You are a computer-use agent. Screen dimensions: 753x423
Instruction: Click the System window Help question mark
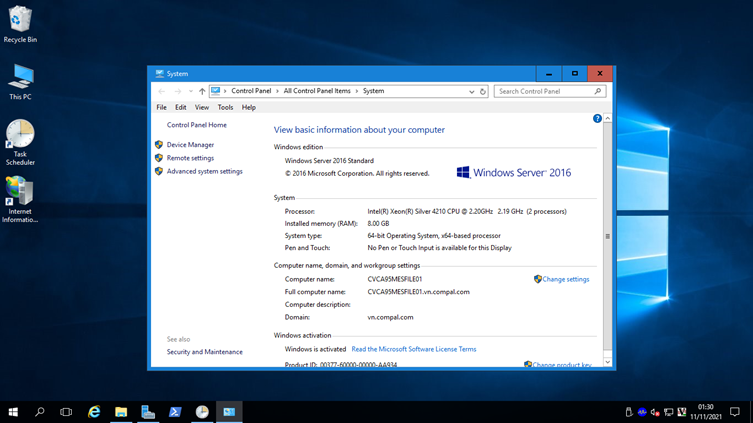pyautogui.click(x=597, y=119)
